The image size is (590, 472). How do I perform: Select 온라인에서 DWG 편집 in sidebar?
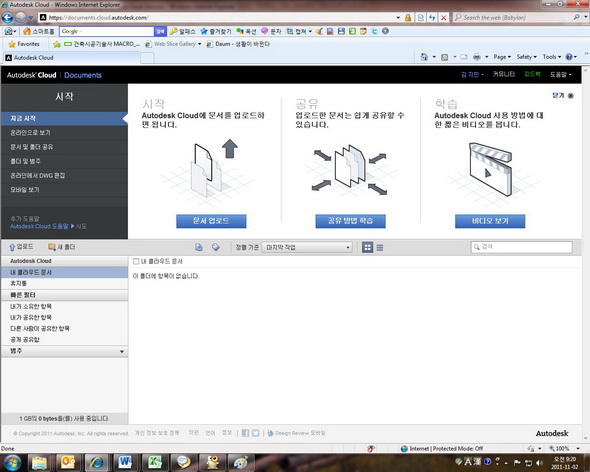[x=64, y=175]
